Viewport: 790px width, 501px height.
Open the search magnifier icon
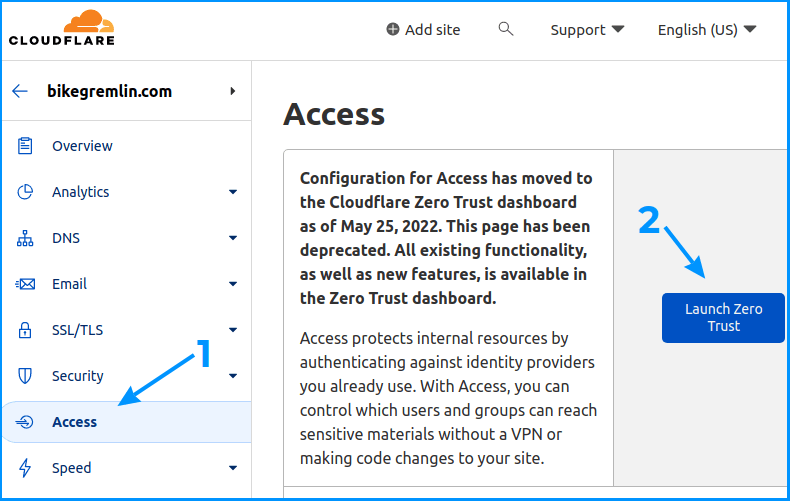point(506,29)
